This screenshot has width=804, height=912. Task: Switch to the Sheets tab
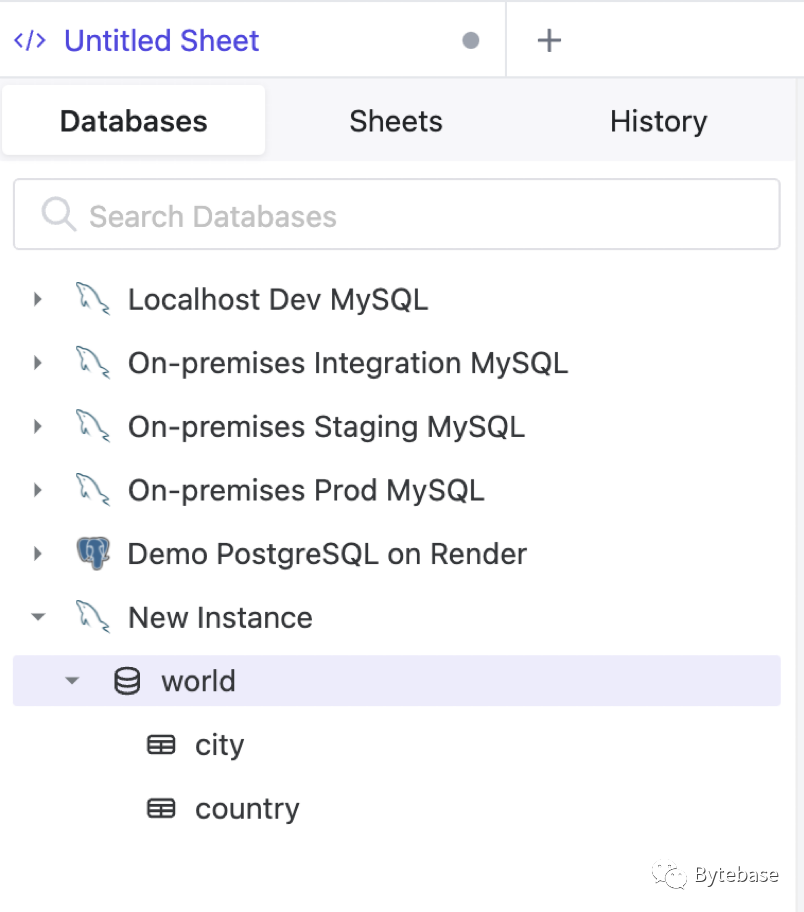coord(395,121)
